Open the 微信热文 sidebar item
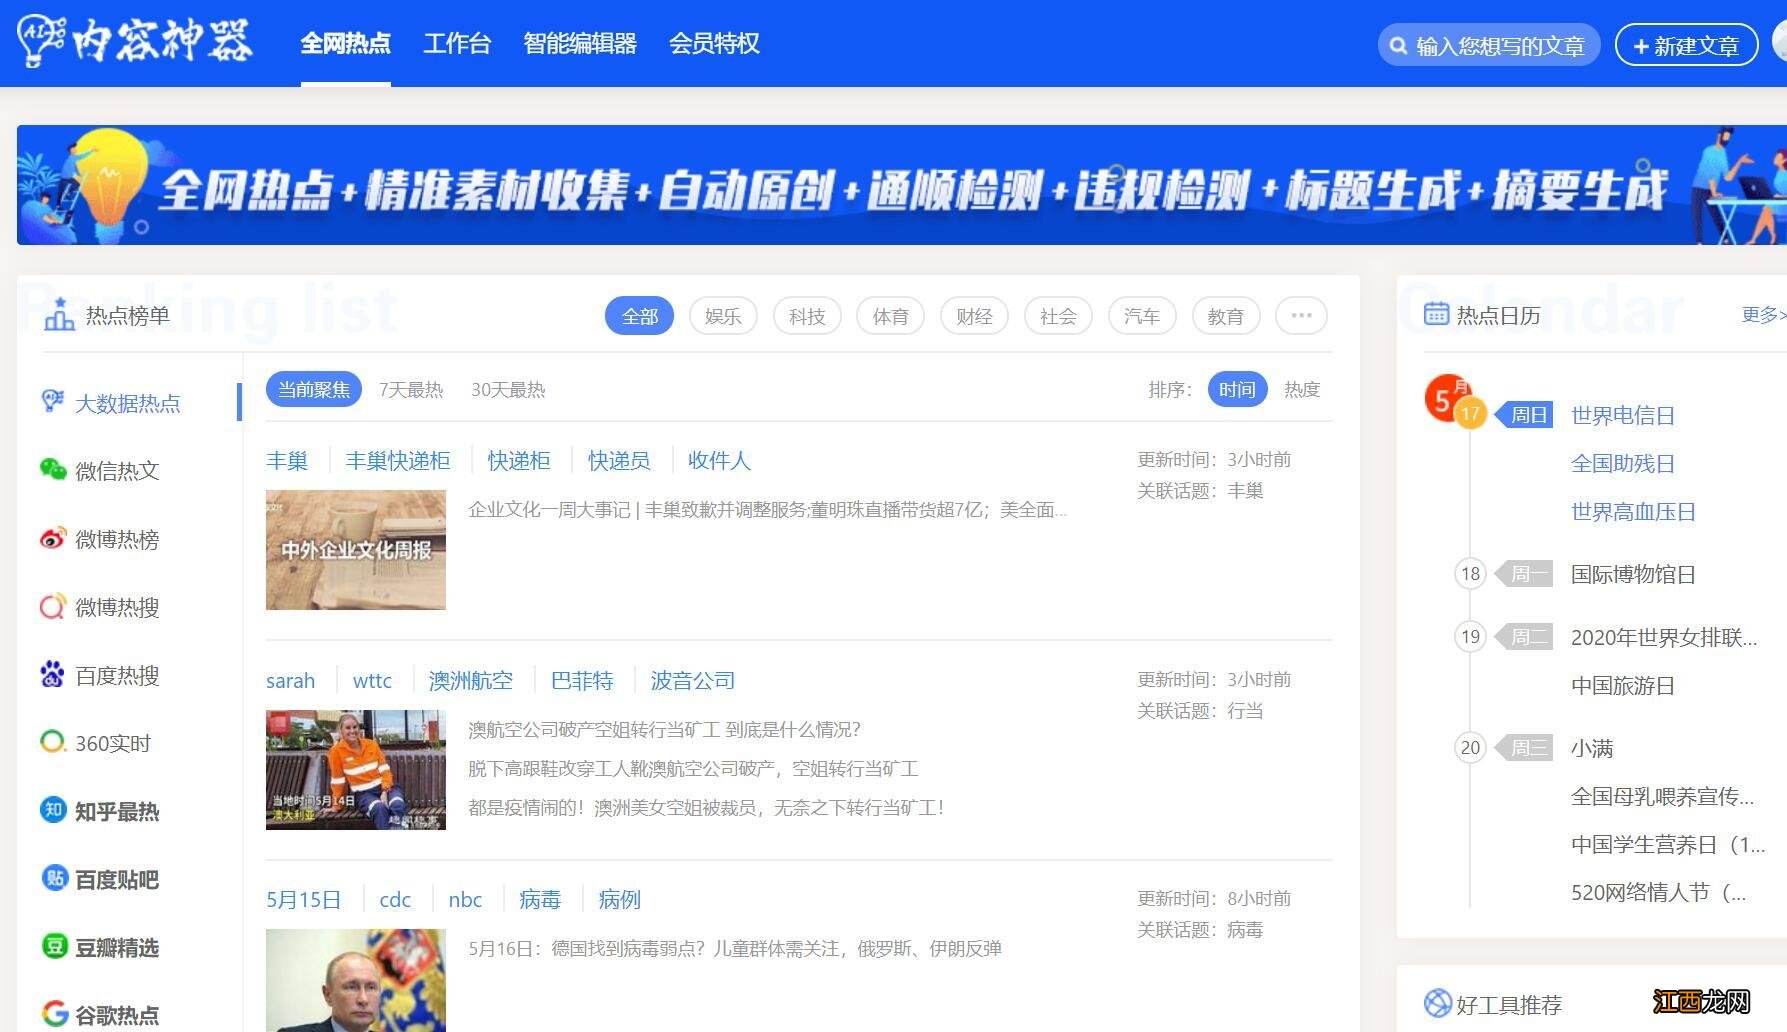The width and height of the screenshot is (1787, 1032). (117, 470)
